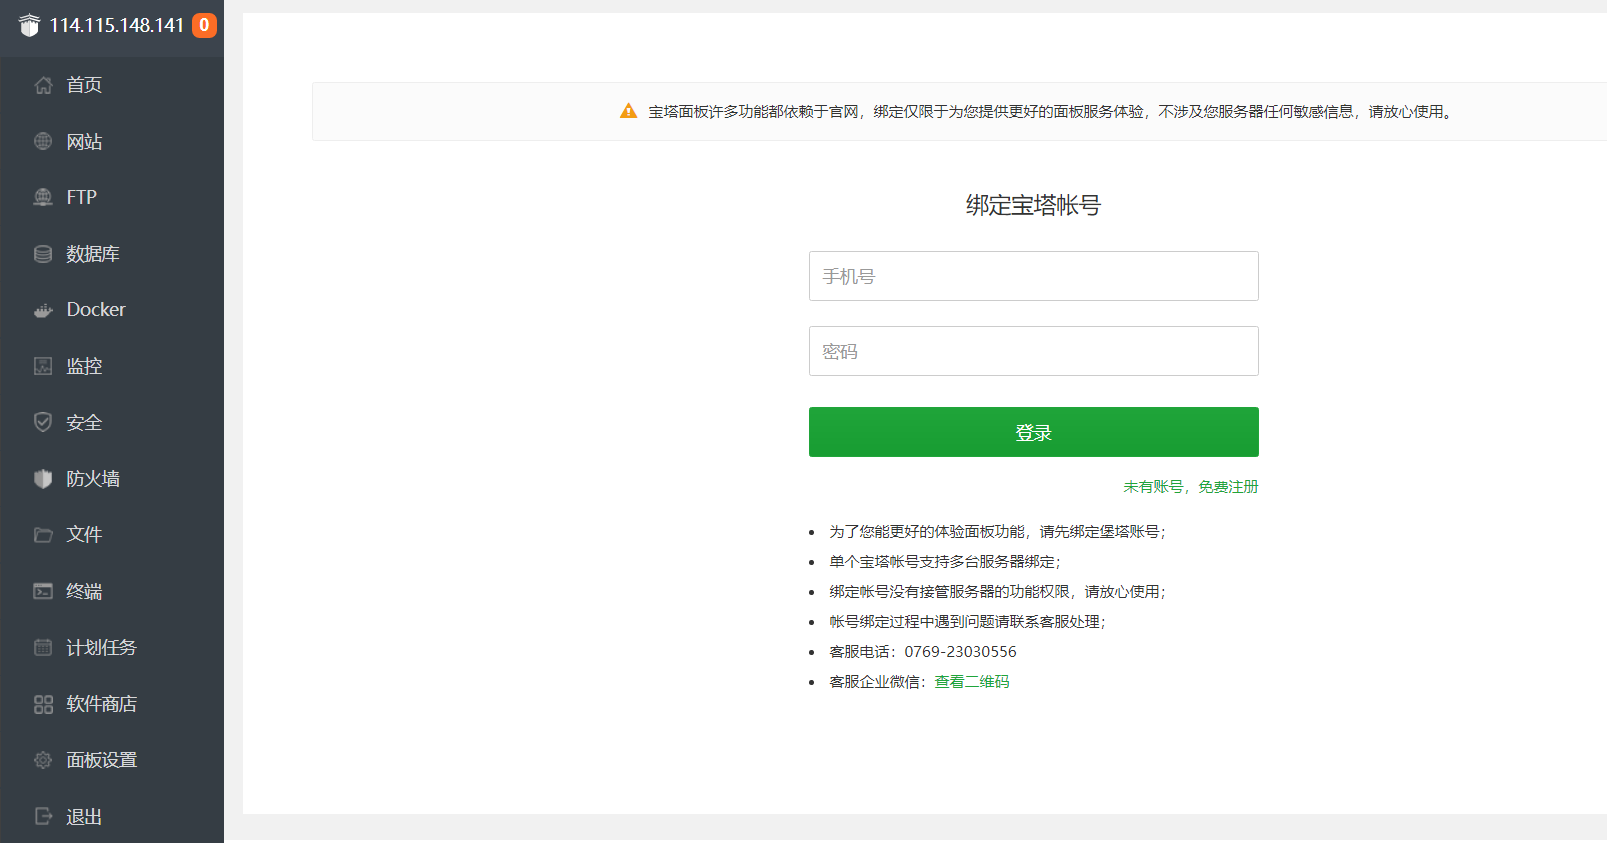Open the 软件商店 menu label
Screen dimensions: 1607x843
pyautogui.click(x=102, y=704)
